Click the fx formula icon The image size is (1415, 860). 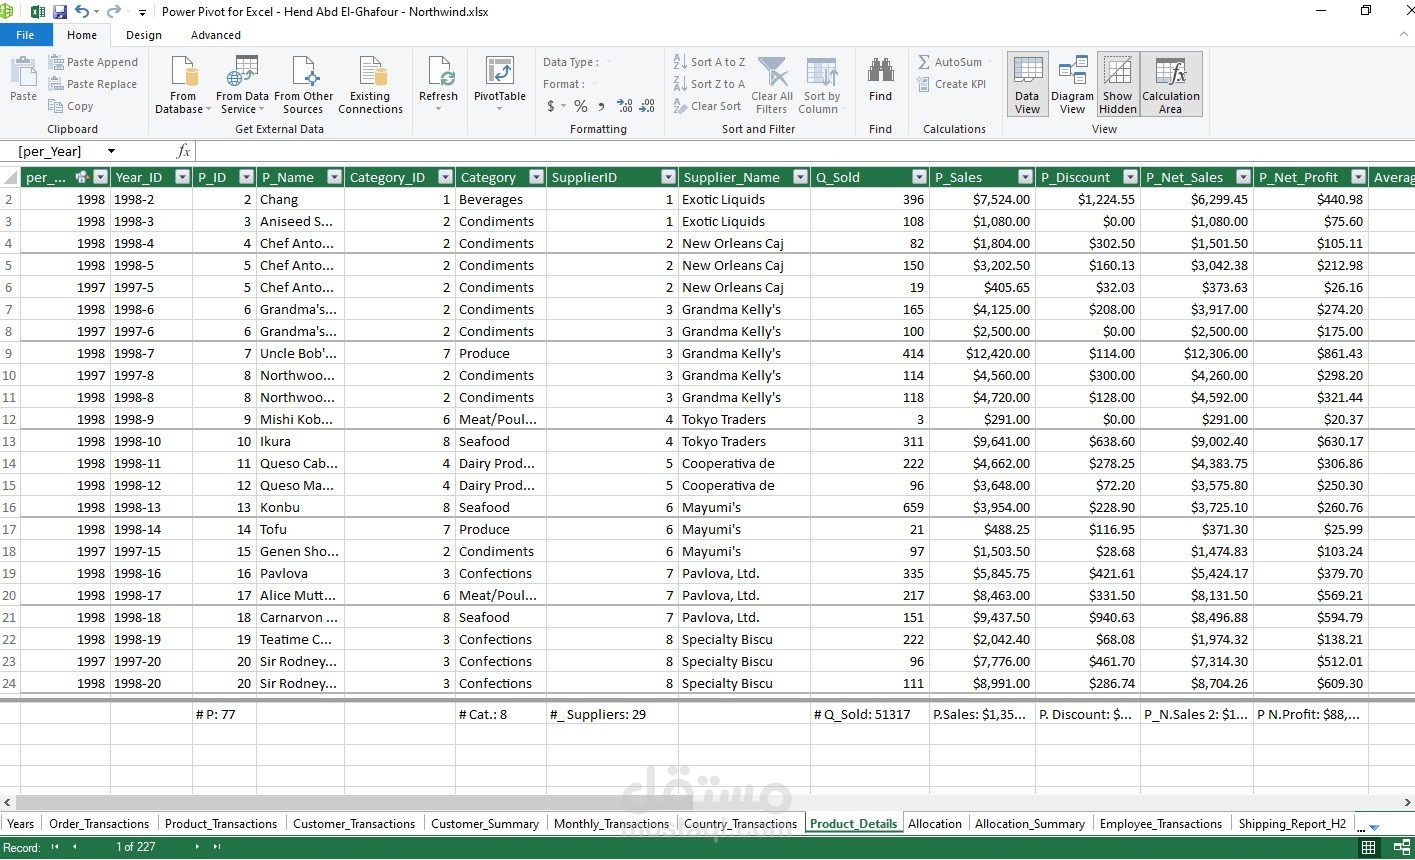click(184, 151)
